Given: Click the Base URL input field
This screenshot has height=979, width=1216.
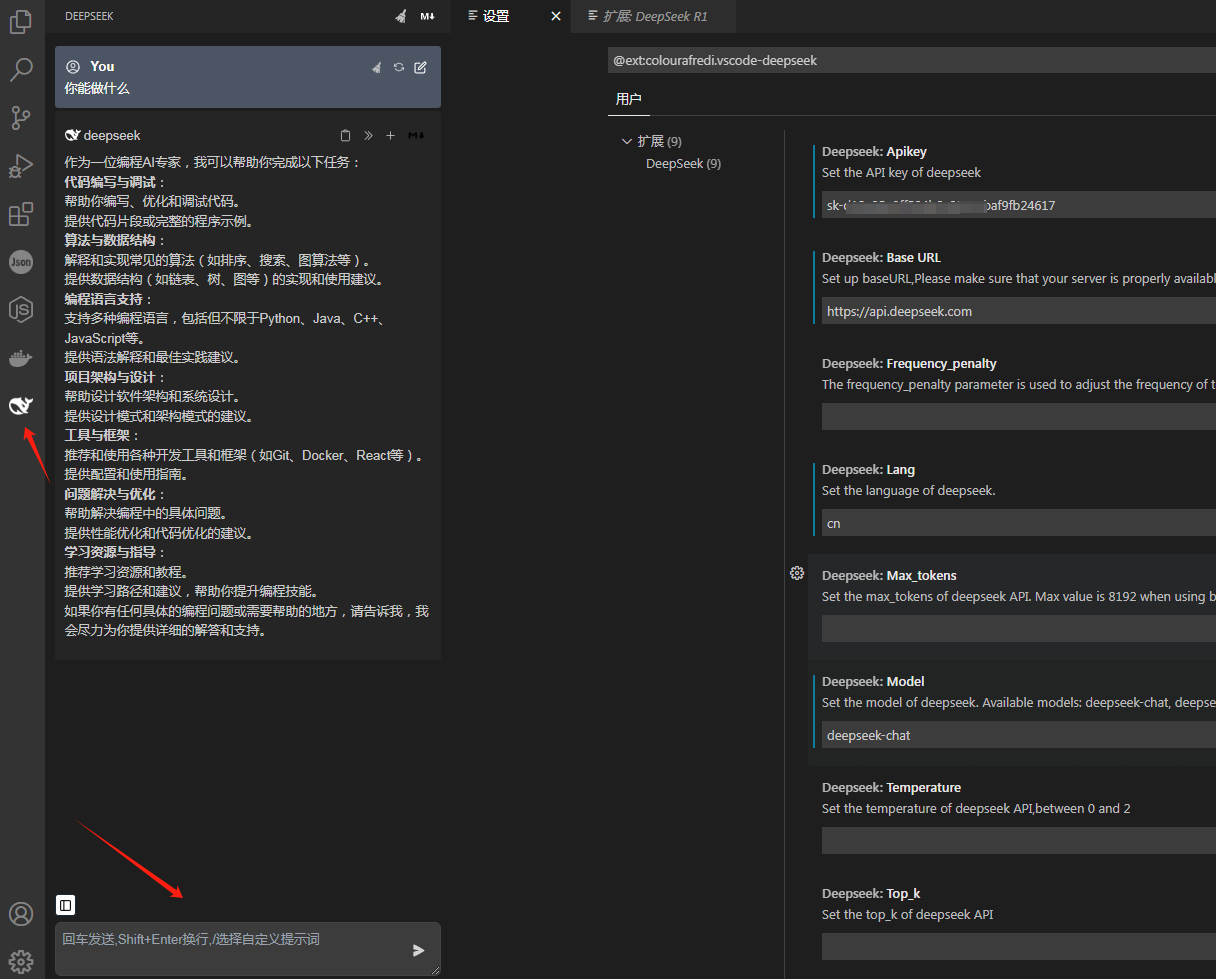Looking at the screenshot, I should pos(1019,311).
